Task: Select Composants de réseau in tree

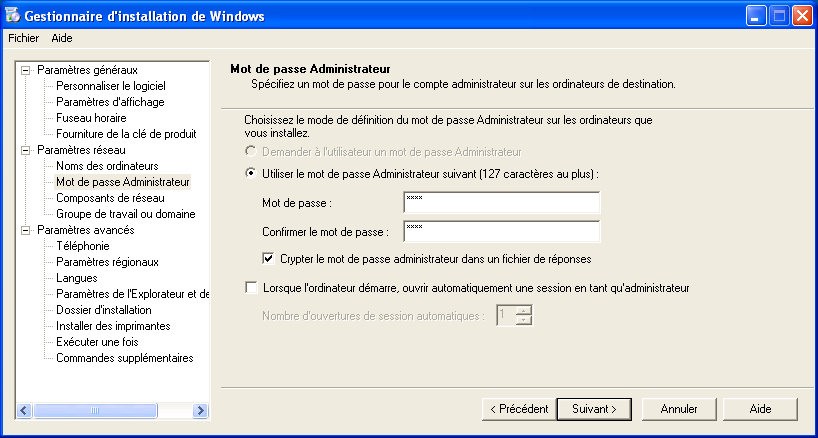Action: 111,198
